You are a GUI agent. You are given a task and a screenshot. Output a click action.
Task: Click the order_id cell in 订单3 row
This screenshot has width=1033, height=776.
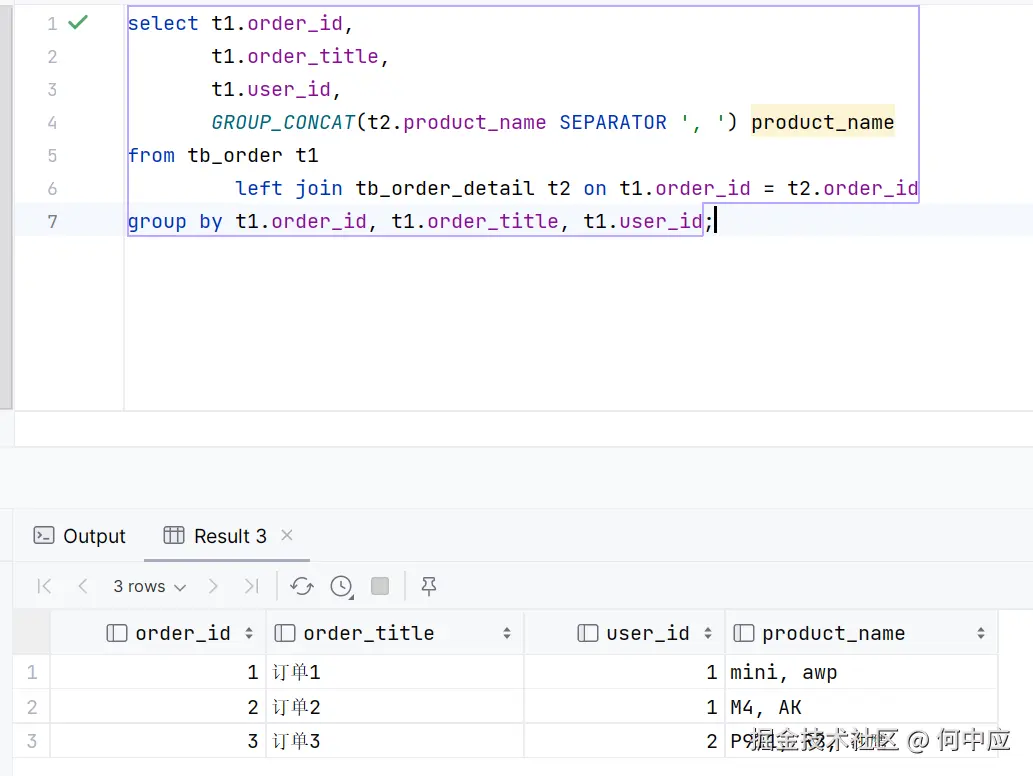158,741
